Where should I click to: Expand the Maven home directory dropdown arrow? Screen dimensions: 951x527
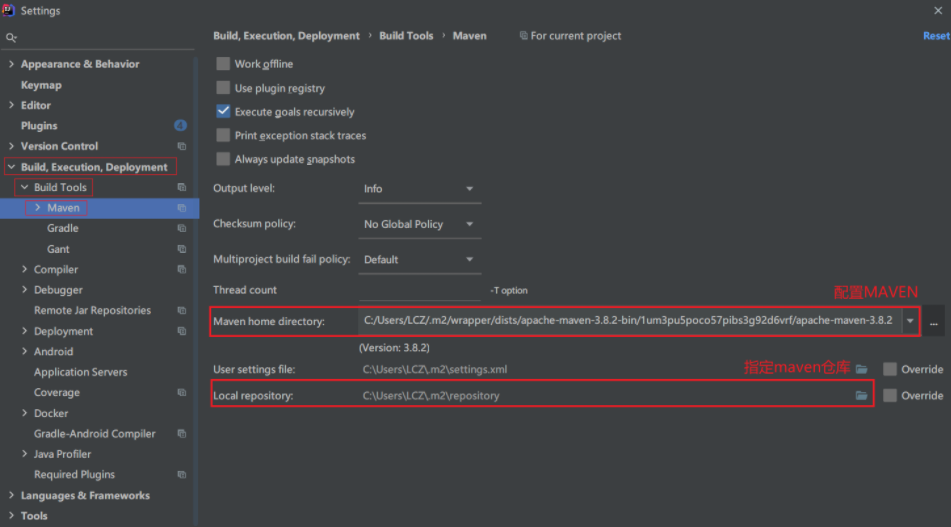[910, 321]
